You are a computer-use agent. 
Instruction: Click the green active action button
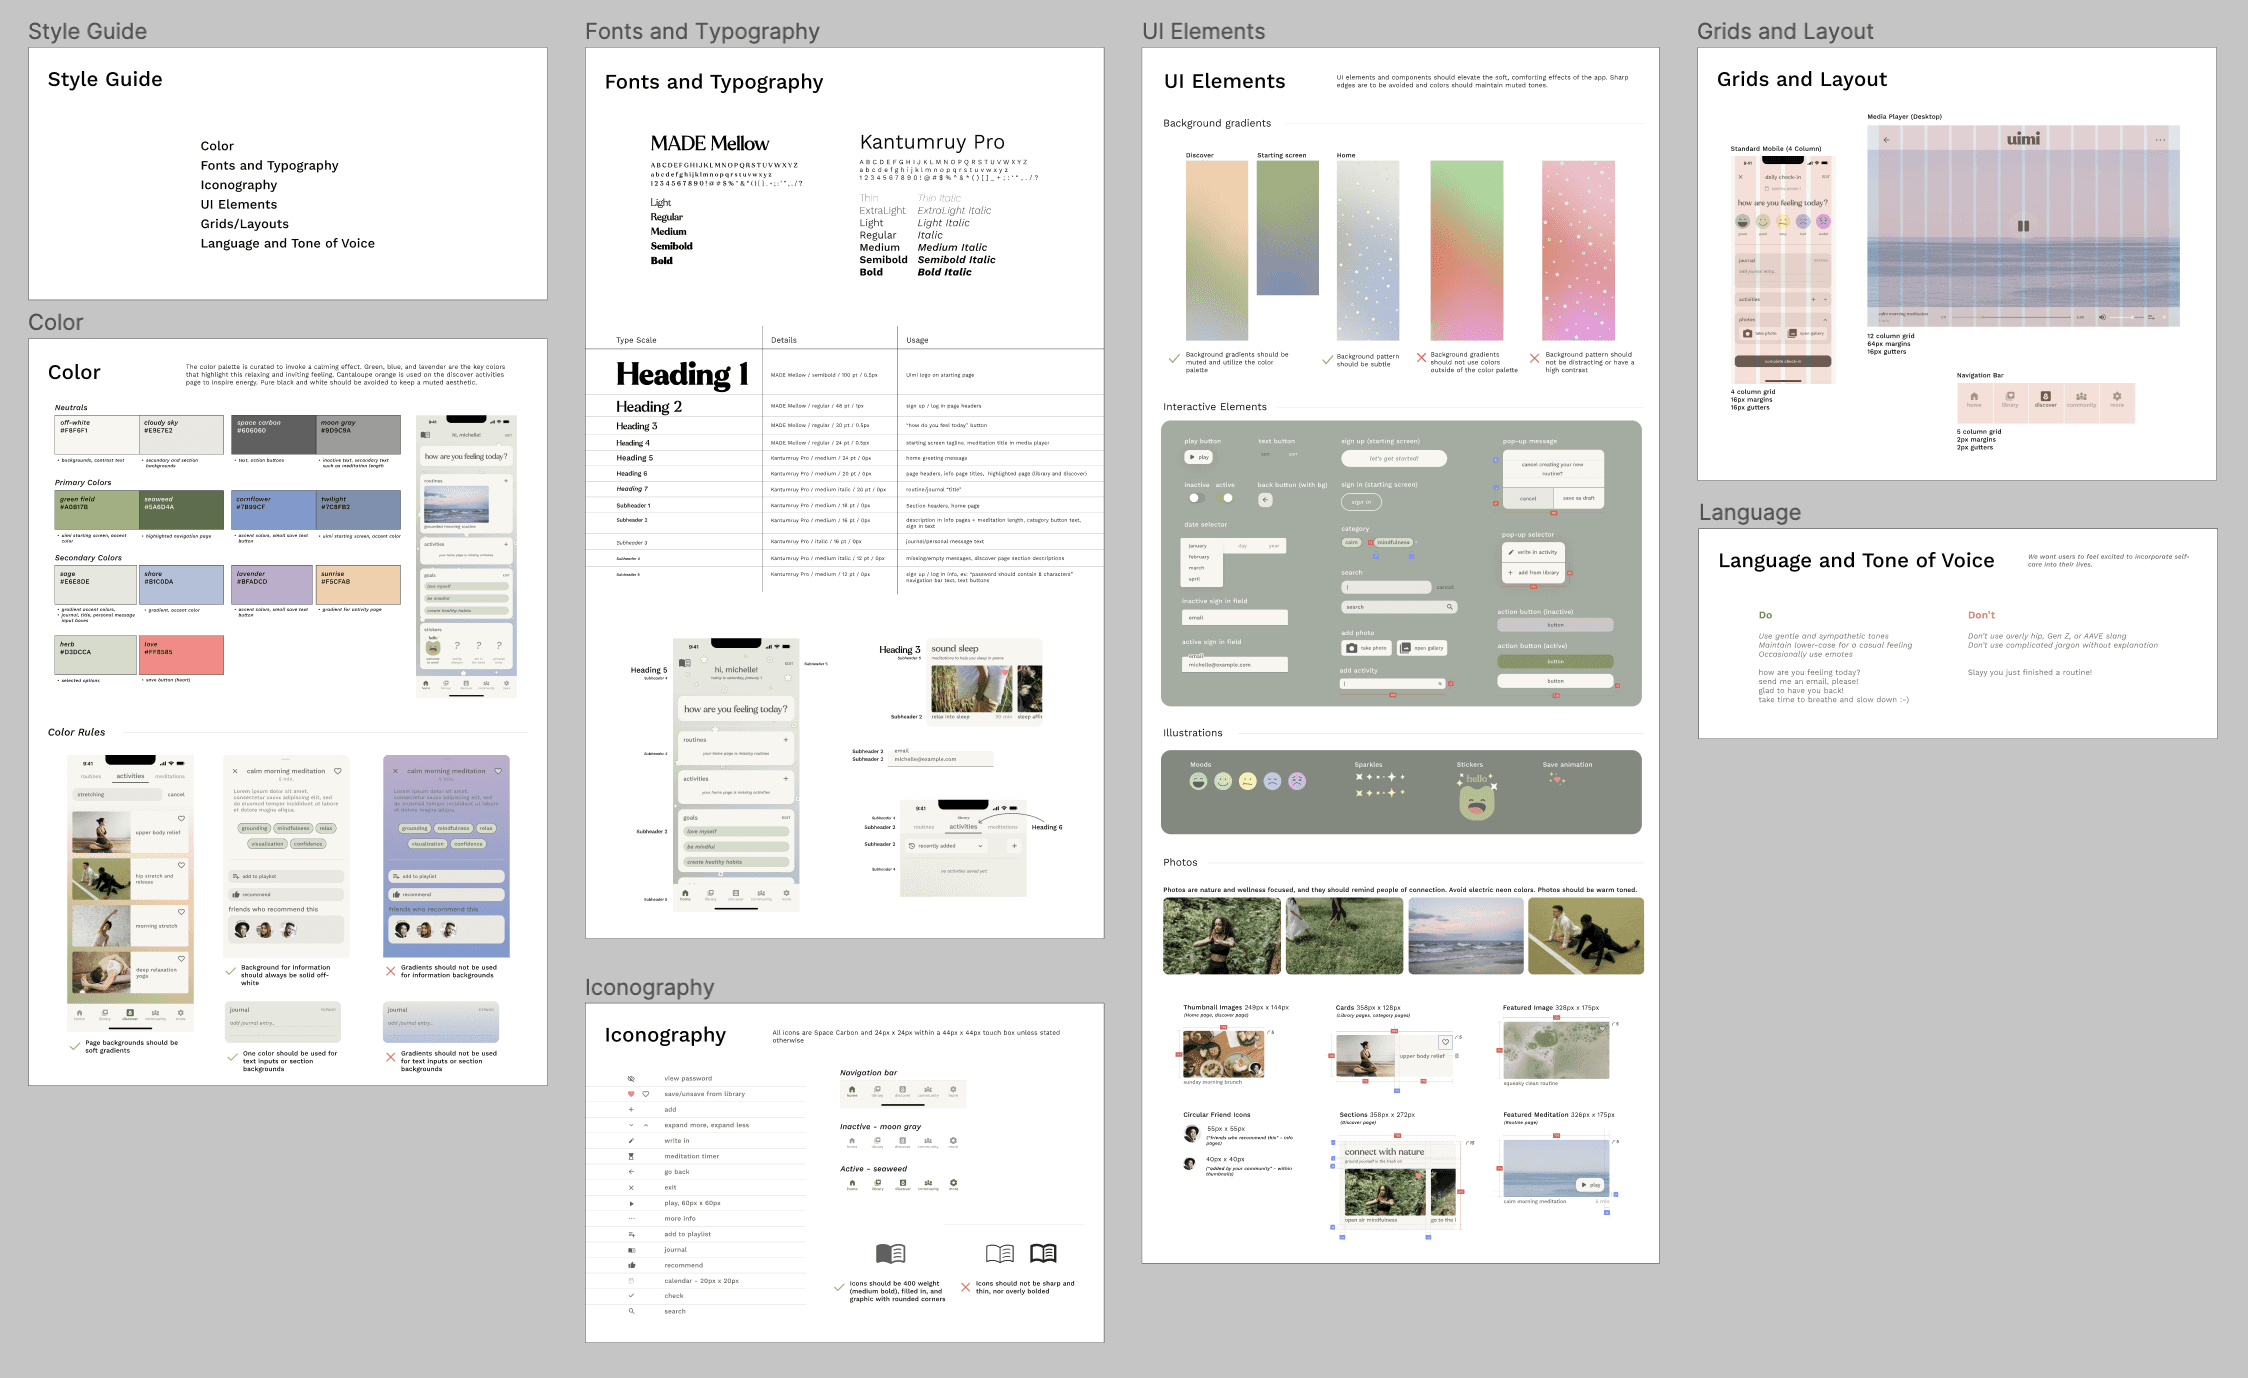pyautogui.click(x=1555, y=661)
